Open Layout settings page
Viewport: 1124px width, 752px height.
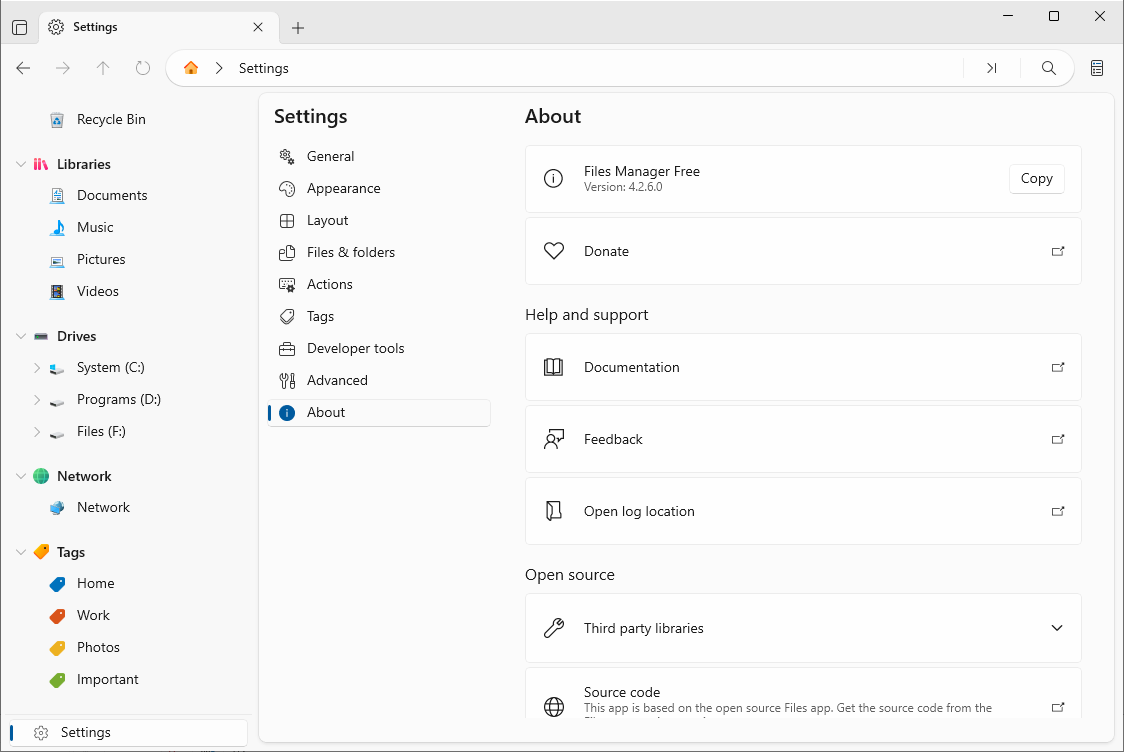click(x=378, y=221)
